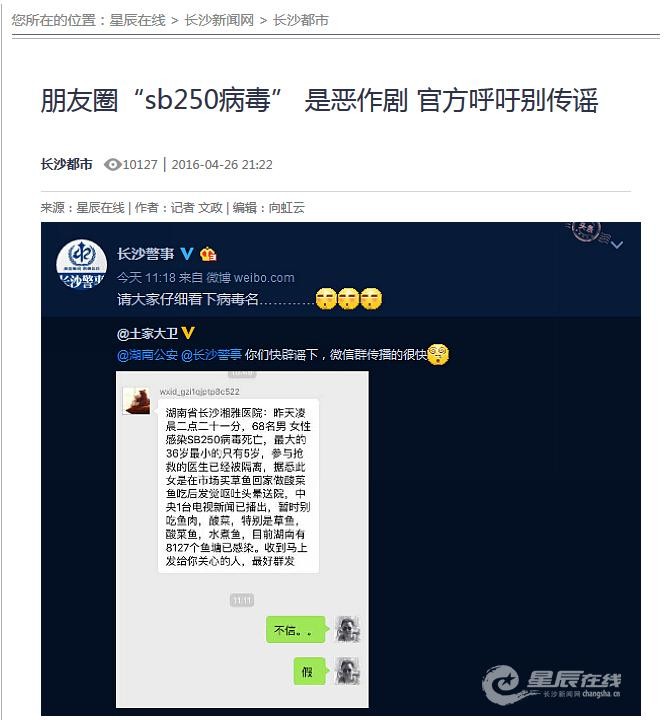
Task: Click the dizzy face emoji
Action: tap(438, 354)
